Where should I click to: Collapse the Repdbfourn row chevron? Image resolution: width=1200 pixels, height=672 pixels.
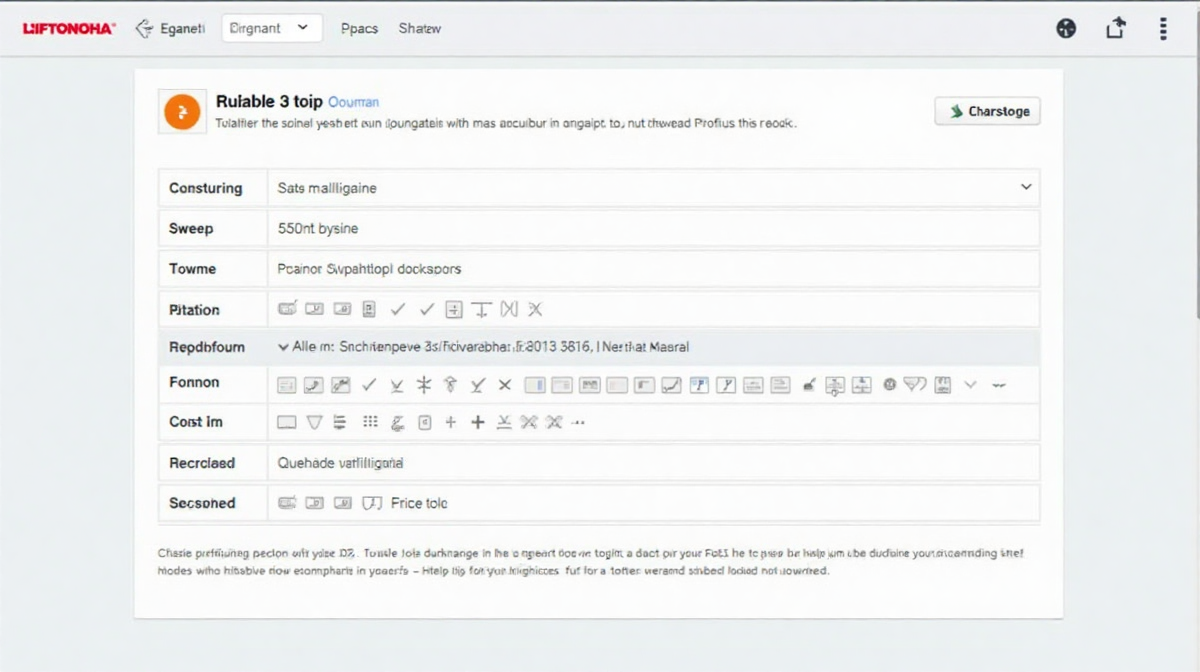pyautogui.click(x=282, y=347)
